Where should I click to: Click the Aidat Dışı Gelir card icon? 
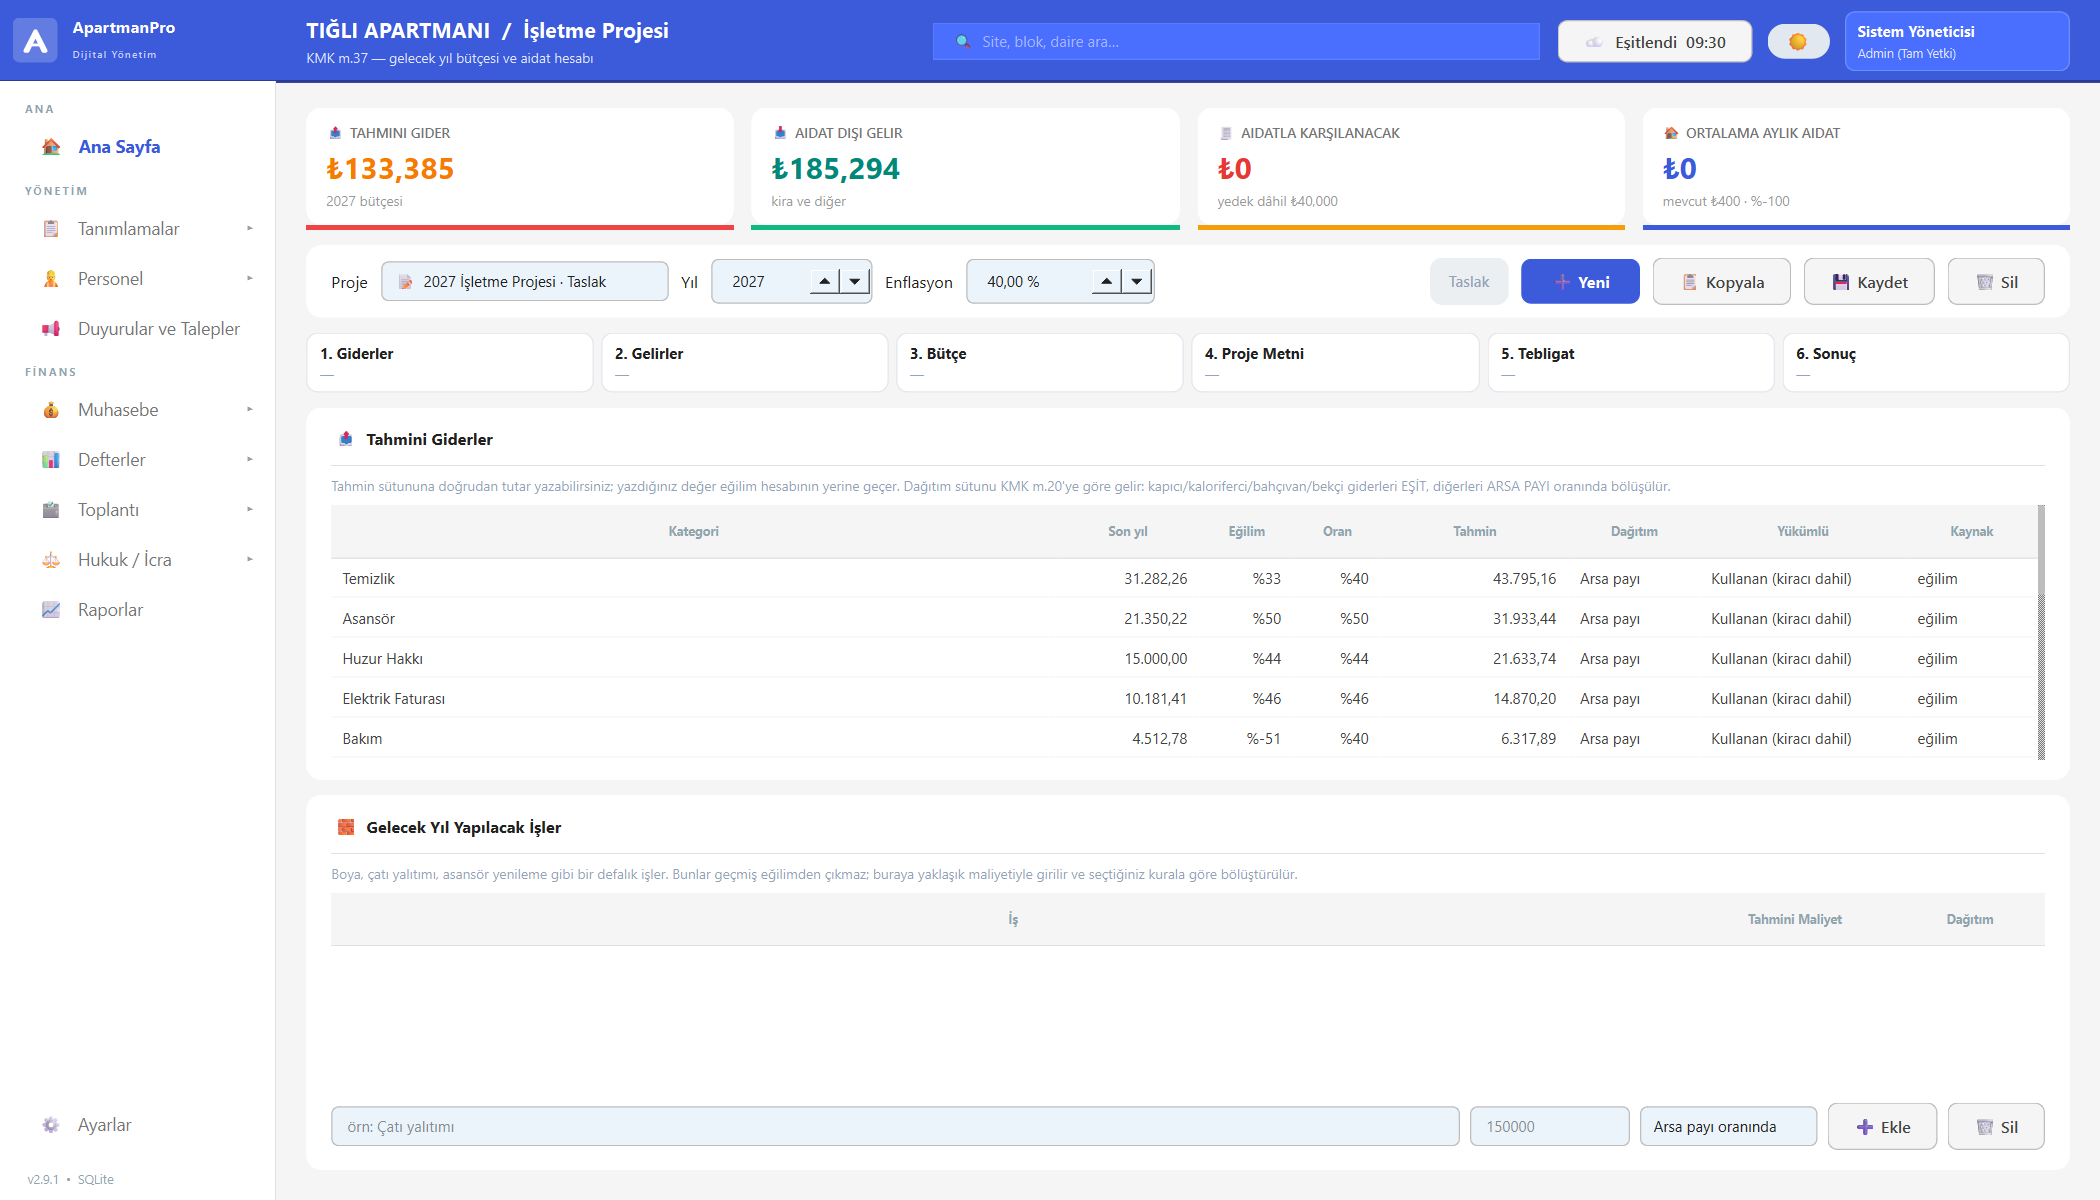click(x=780, y=133)
